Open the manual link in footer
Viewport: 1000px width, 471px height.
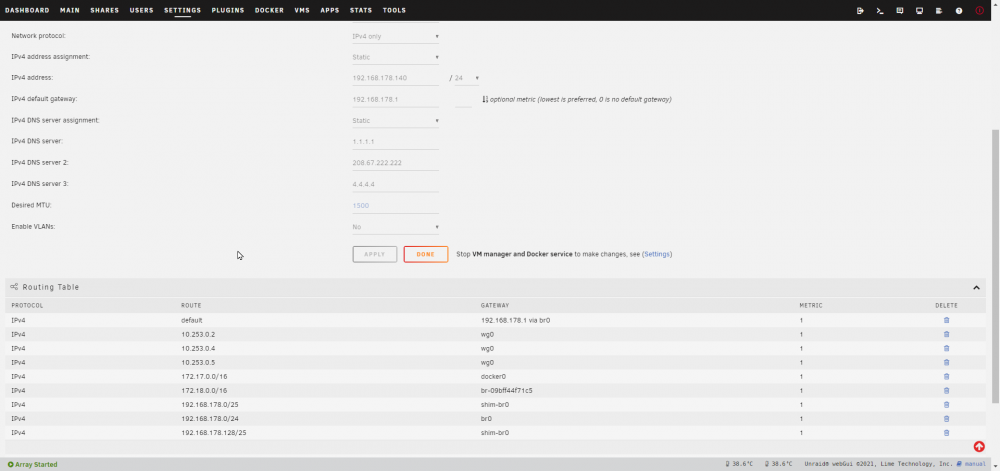tap(971, 464)
